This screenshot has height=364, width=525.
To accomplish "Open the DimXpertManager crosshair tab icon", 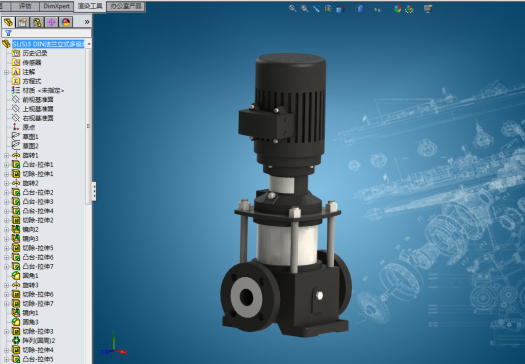I will tap(51, 22).
